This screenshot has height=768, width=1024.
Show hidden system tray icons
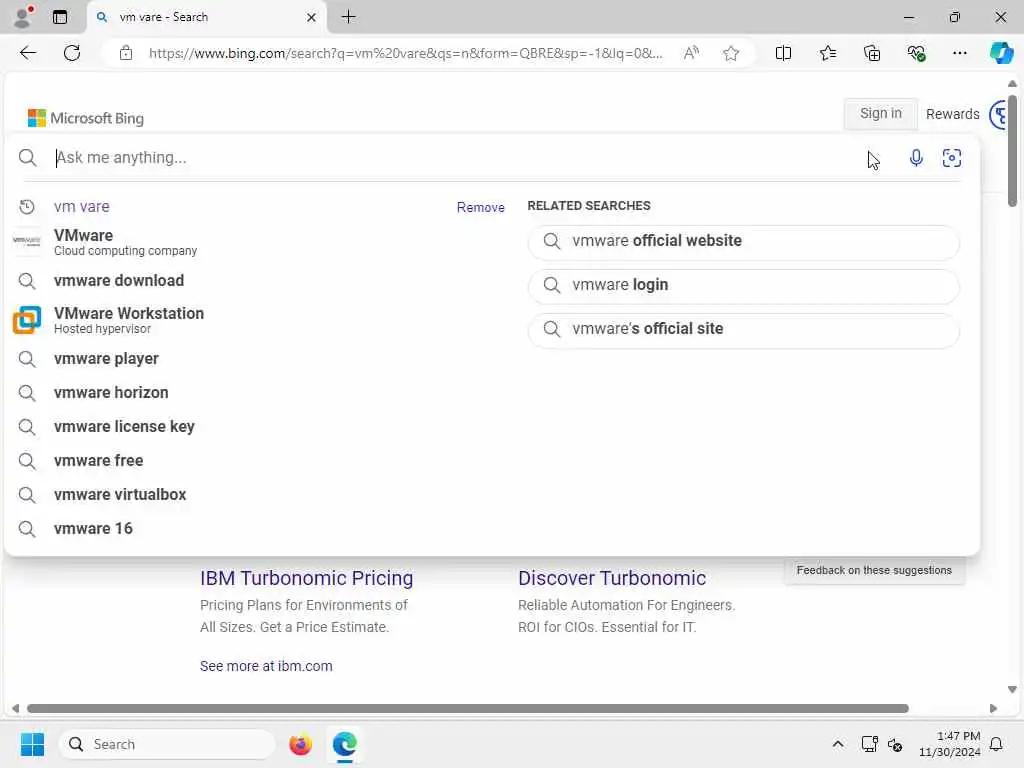point(837,744)
